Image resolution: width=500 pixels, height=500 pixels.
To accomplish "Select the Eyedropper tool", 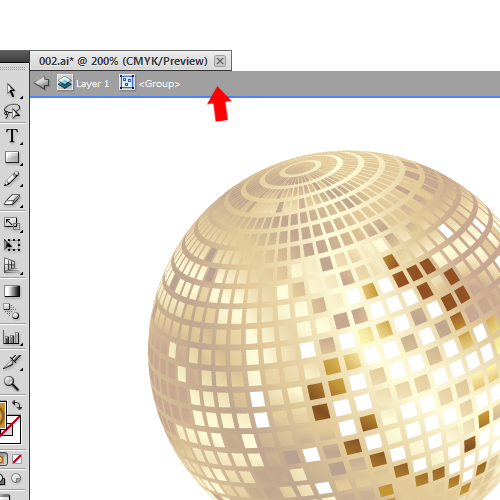I will point(12,362).
